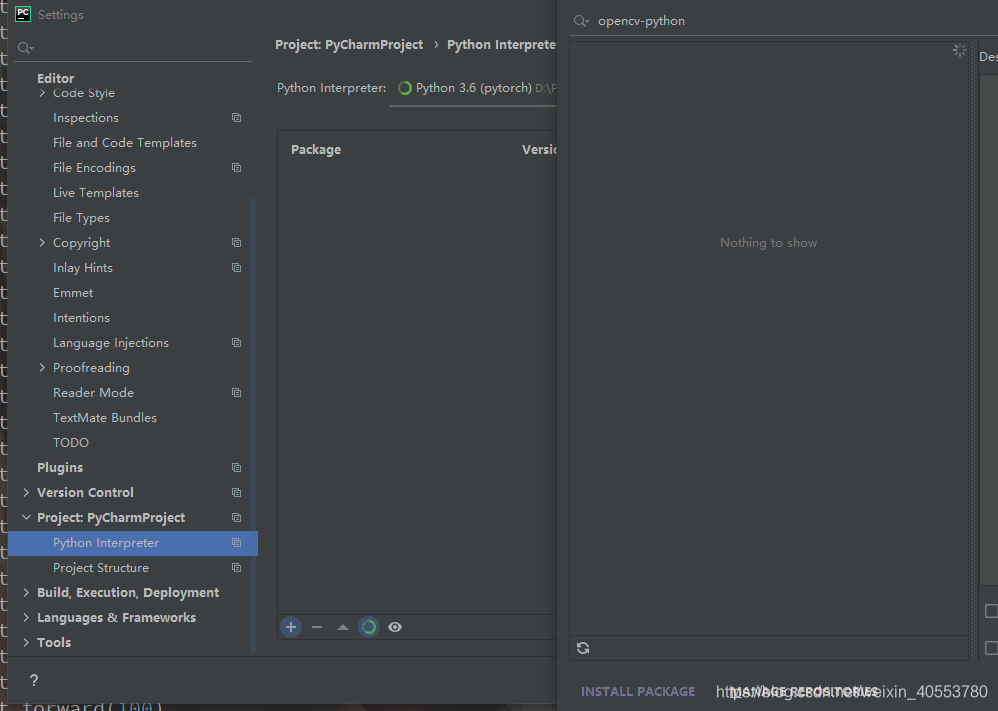Open File and Code Templates settings
This screenshot has height=711, width=998.
125,143
